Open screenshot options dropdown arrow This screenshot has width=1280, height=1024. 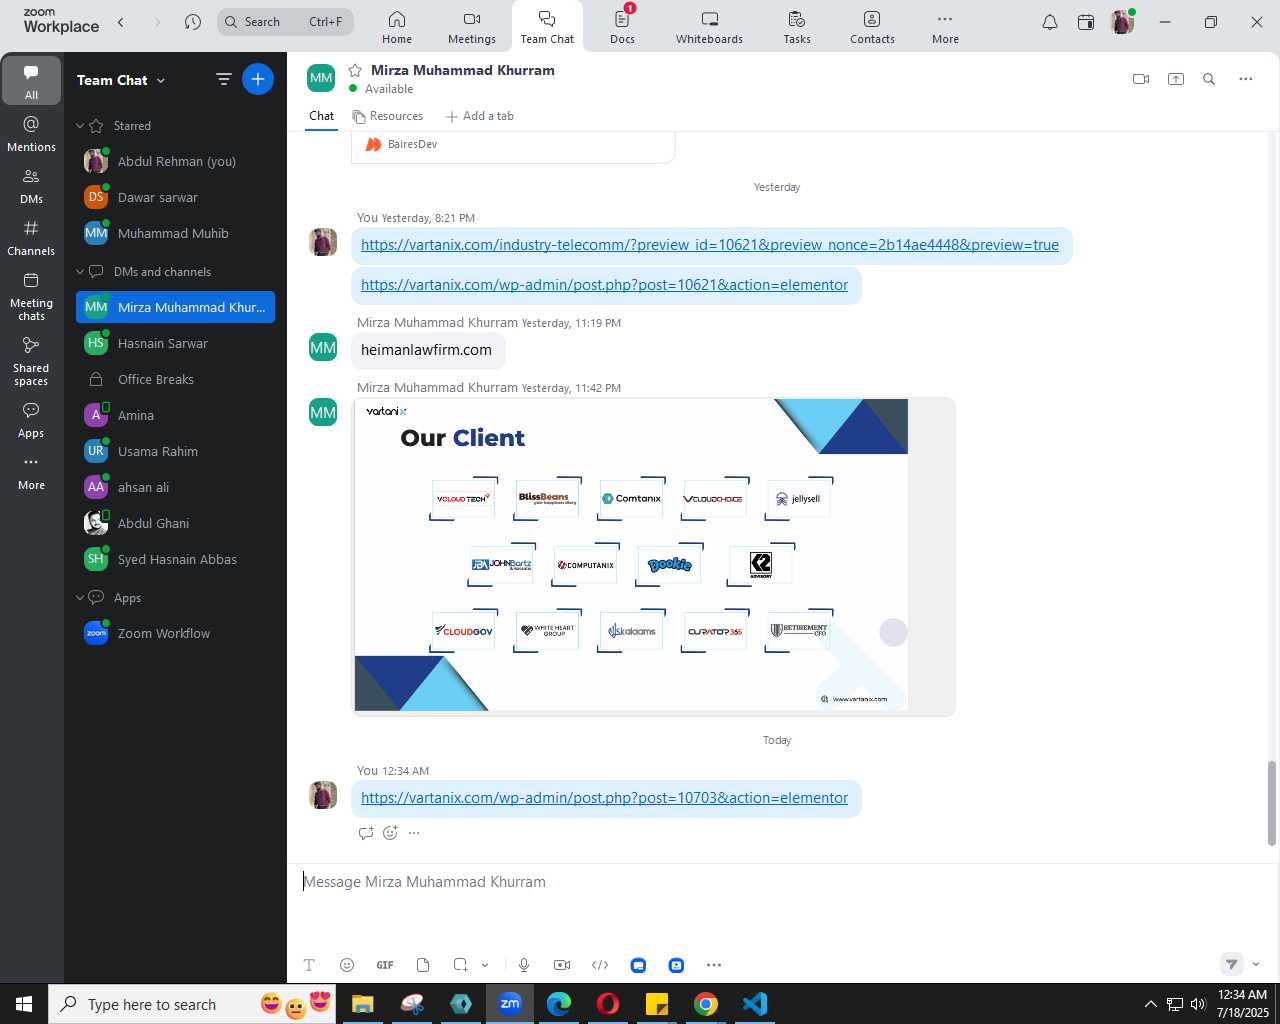485,965
